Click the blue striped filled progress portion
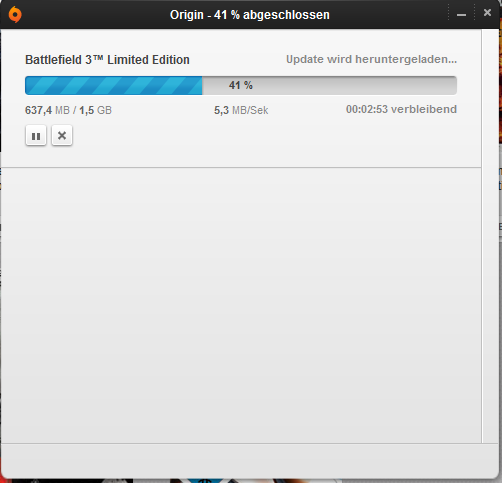Image resolution: width=502 pixels, height=483 pixels. click(114, 85)
